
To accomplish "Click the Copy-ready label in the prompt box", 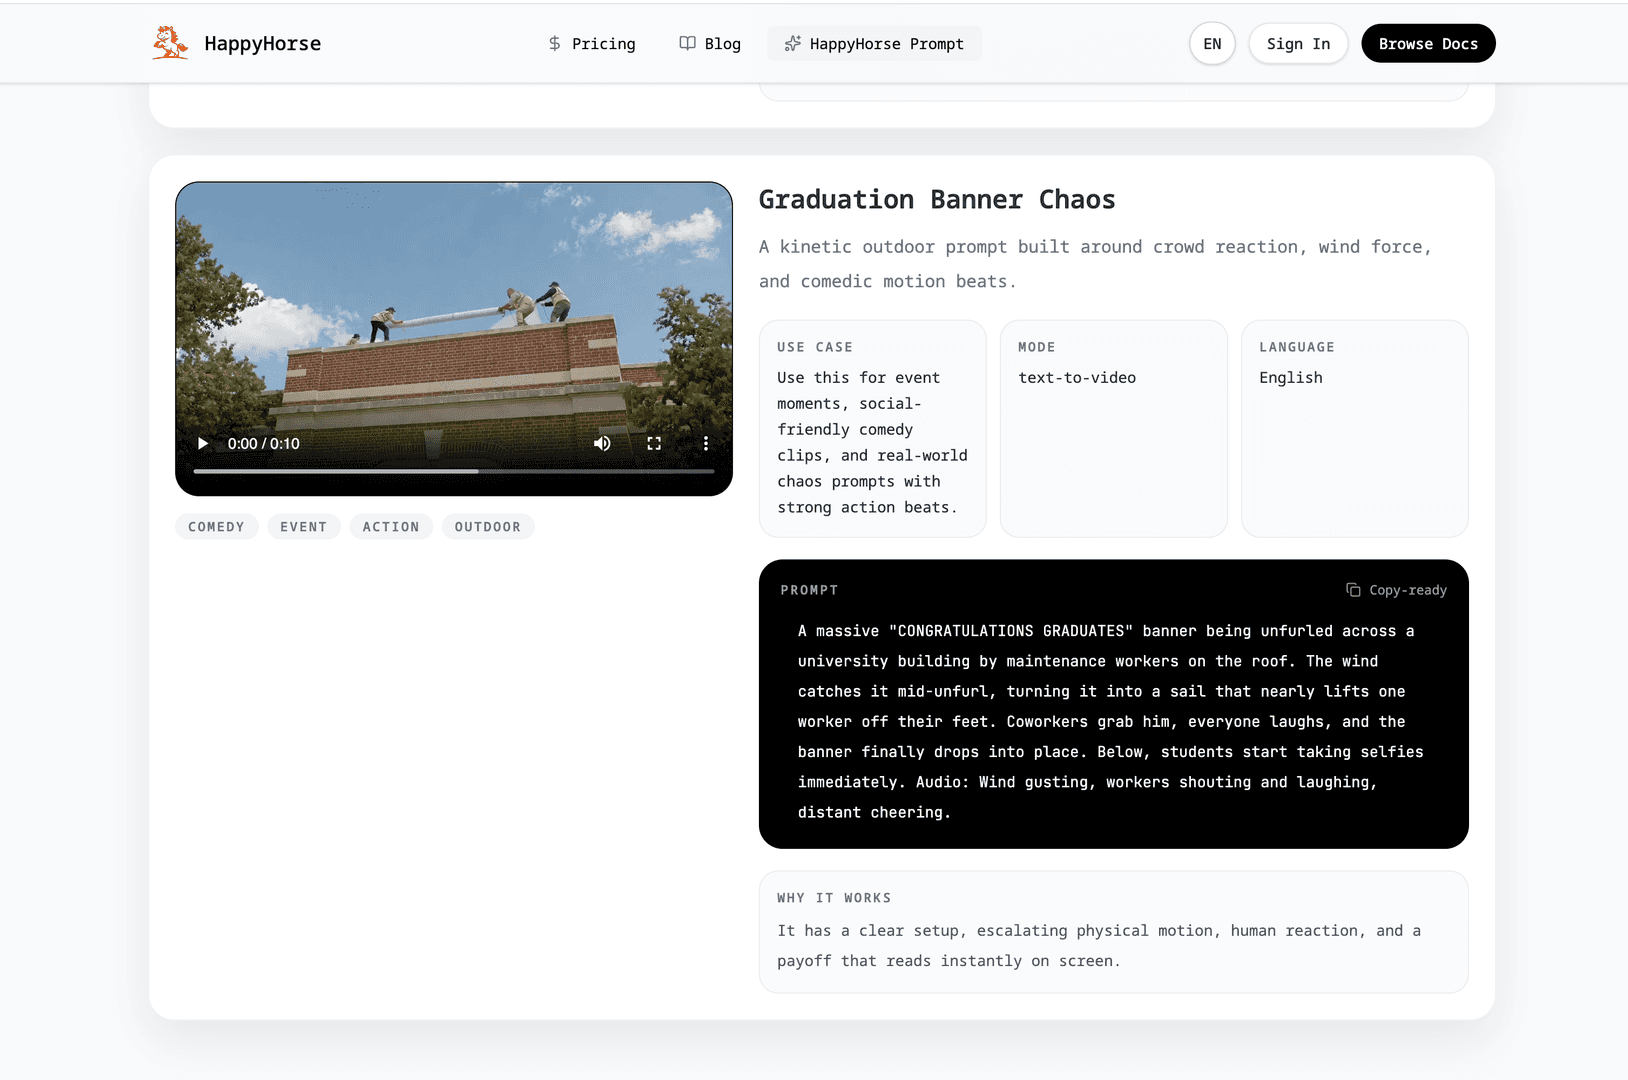I will [1408, 590].
